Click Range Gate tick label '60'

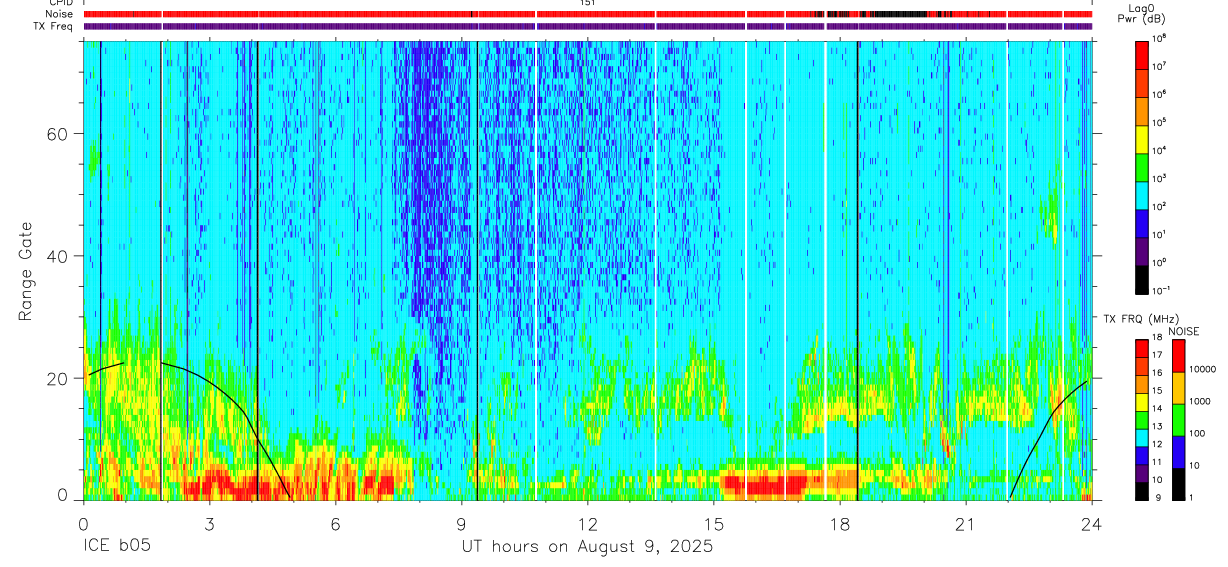(x=58, y=134)
